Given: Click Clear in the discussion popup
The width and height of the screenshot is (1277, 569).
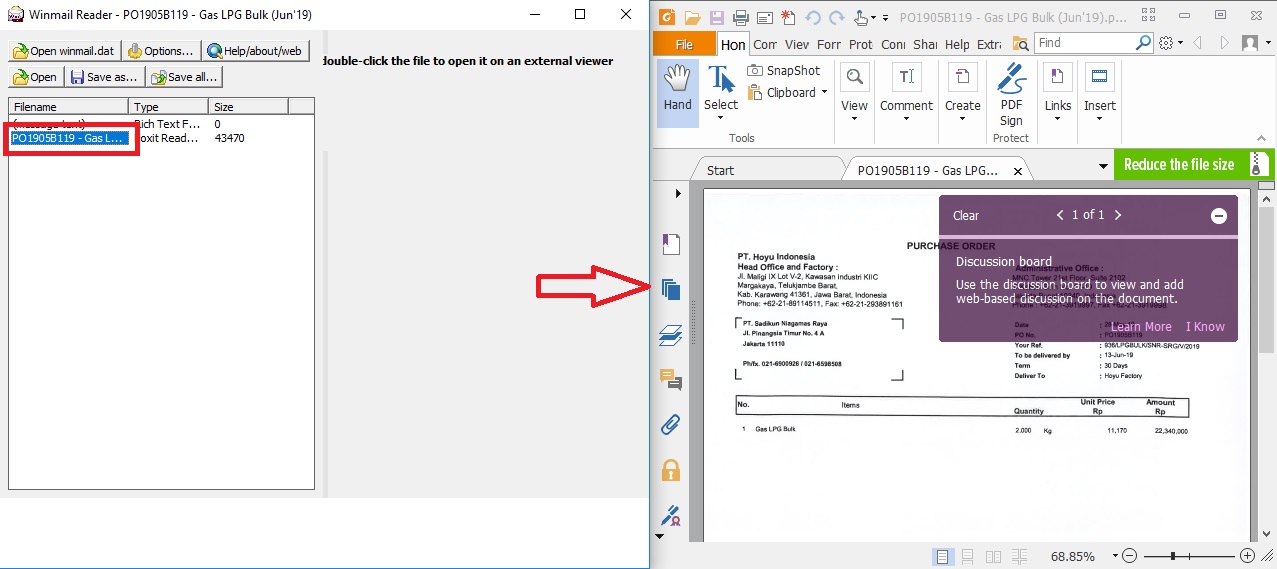Looking at the screenshot, I should 966,215.
